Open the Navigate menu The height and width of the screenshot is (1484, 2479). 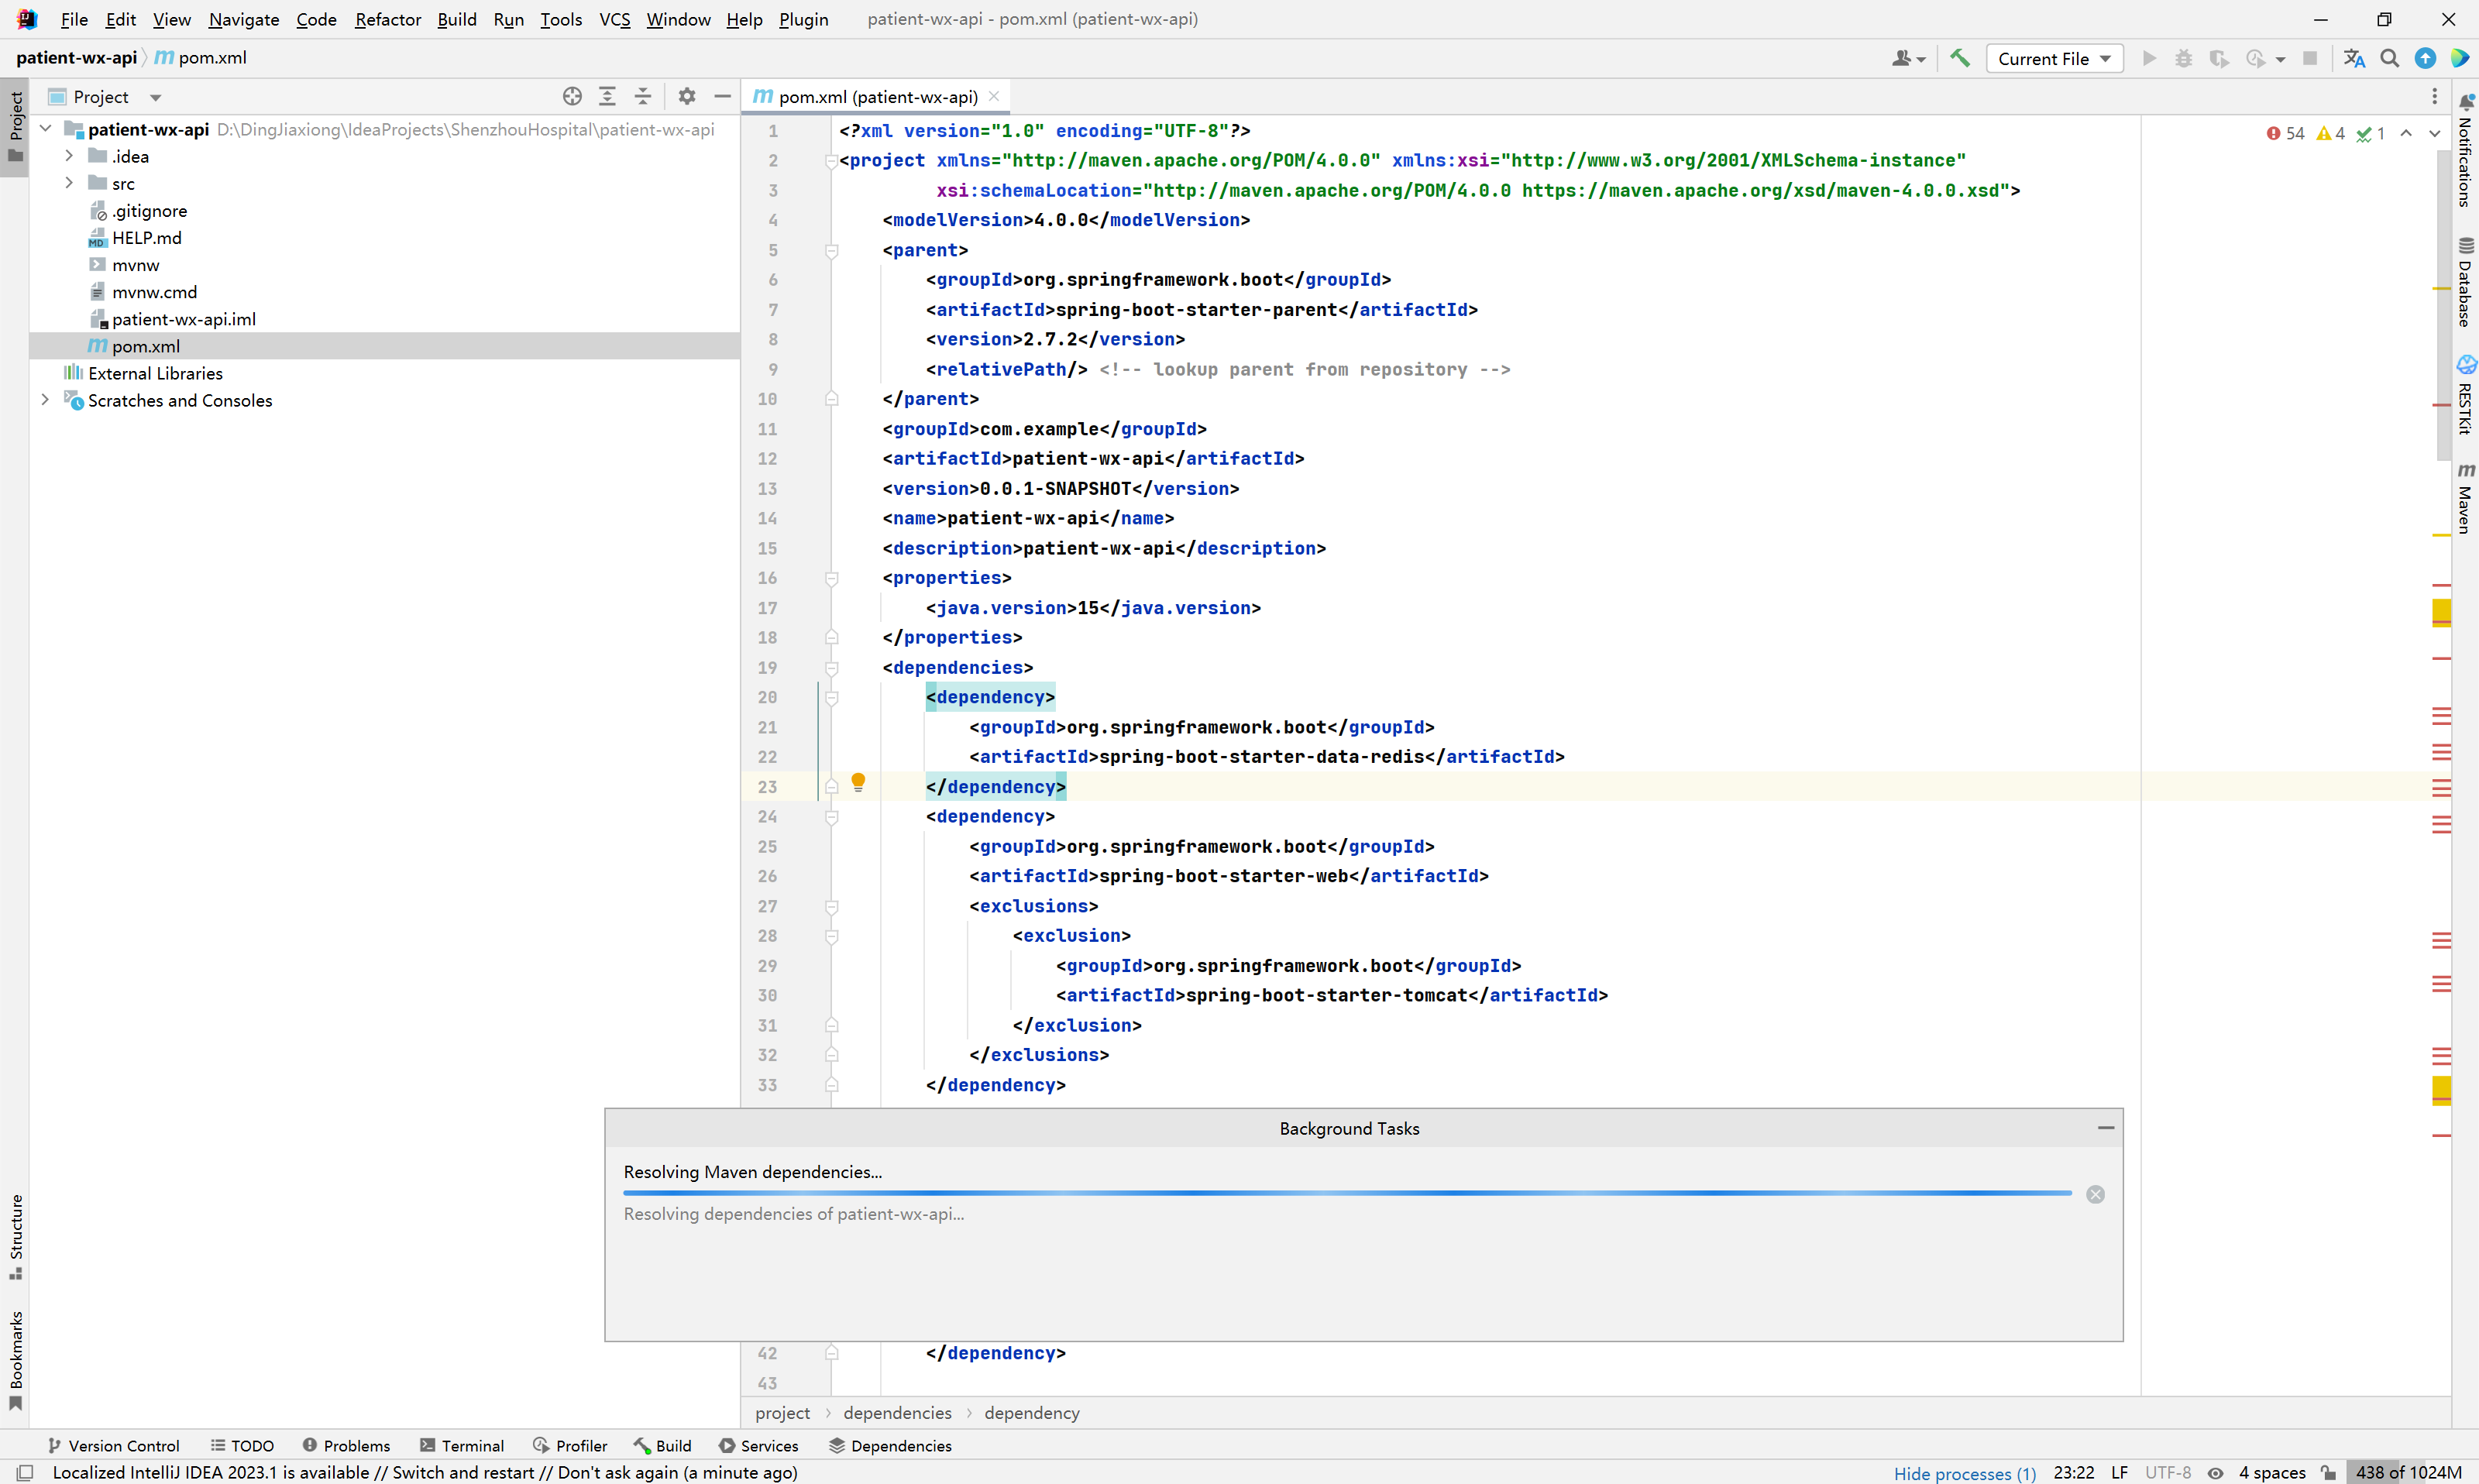pos(243,19)
